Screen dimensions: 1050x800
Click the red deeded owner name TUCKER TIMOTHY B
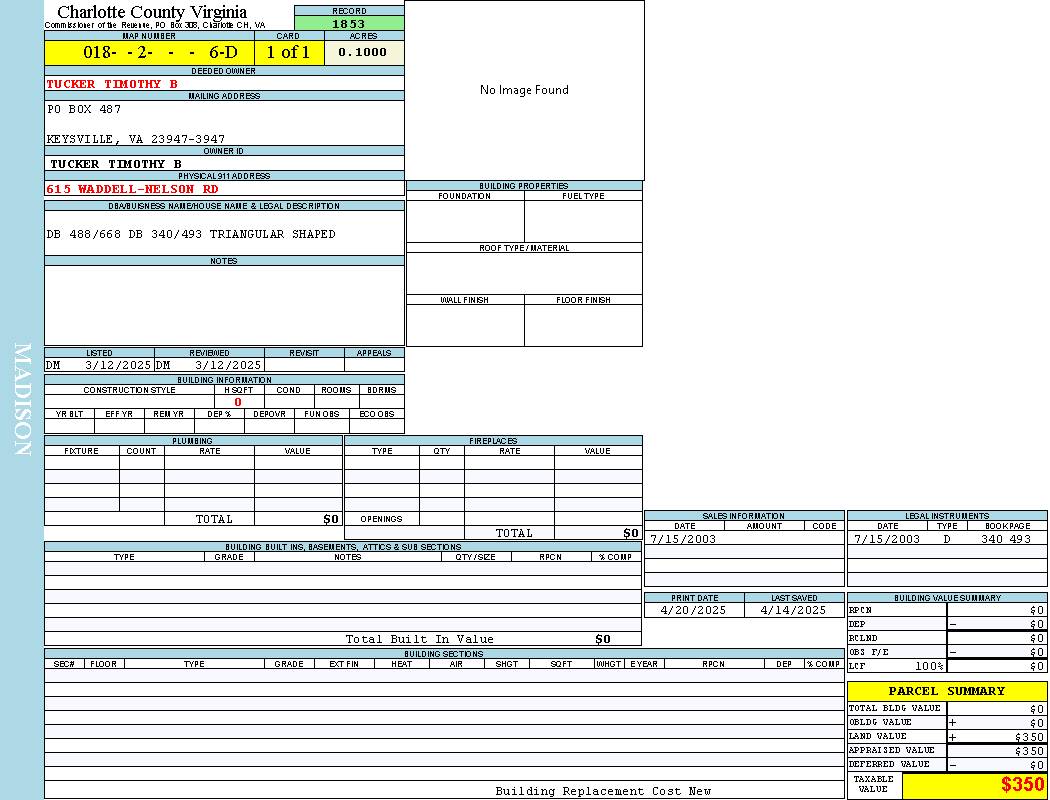112,84
